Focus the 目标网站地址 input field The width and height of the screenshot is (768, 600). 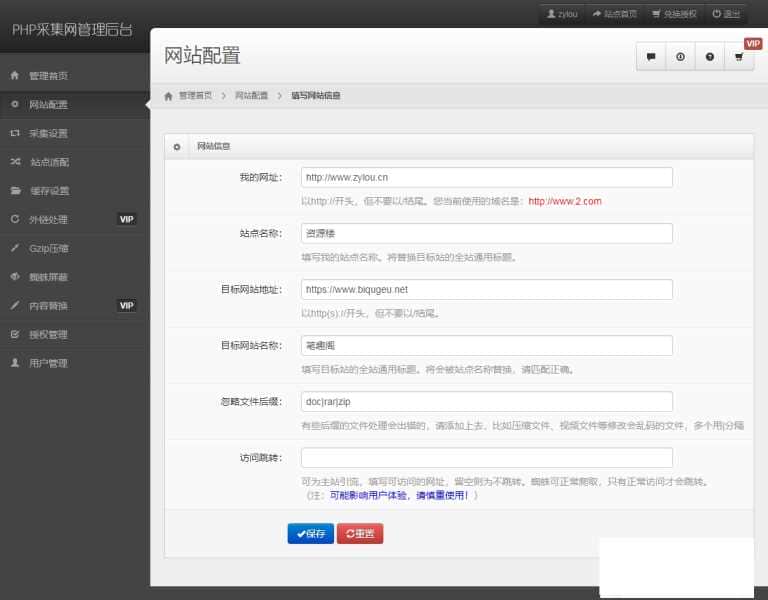487,289
